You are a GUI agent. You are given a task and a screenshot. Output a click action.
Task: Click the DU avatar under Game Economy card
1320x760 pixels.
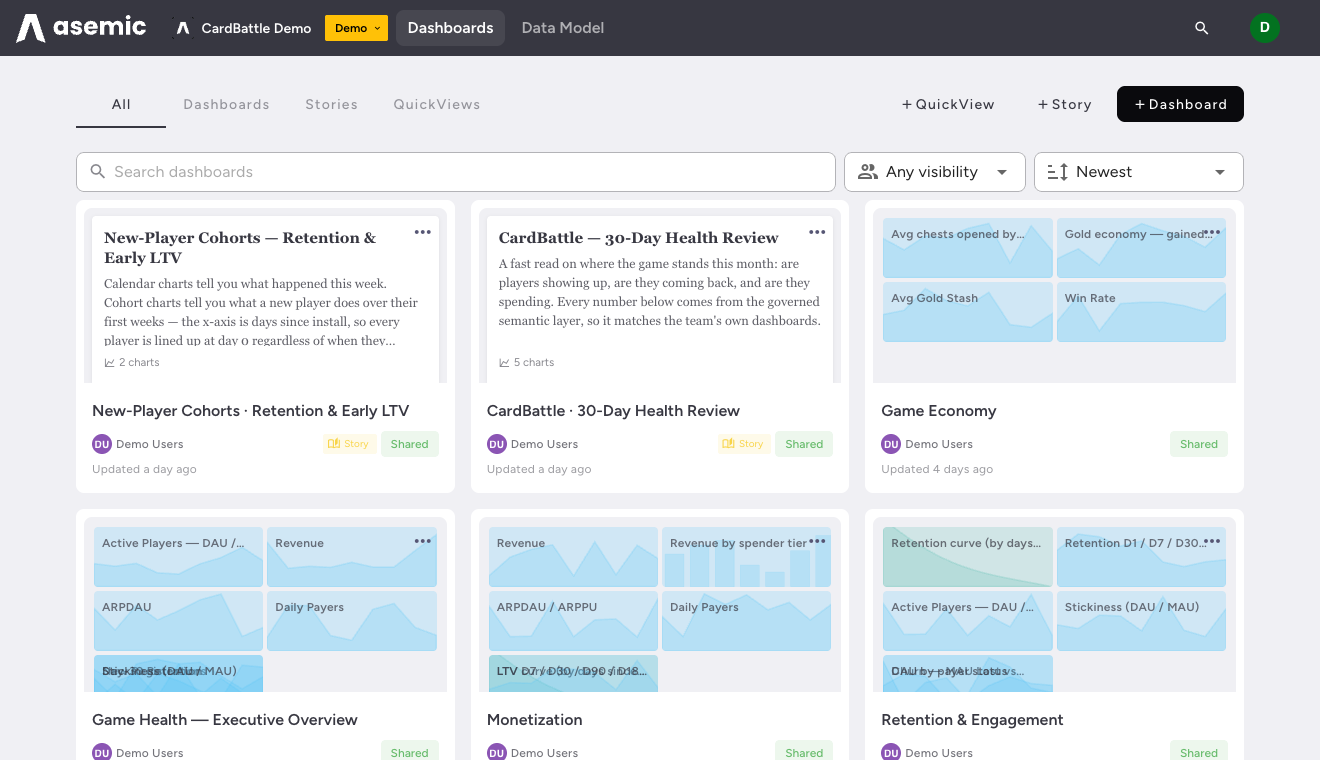pyautogui.click(x=890, y=444)
